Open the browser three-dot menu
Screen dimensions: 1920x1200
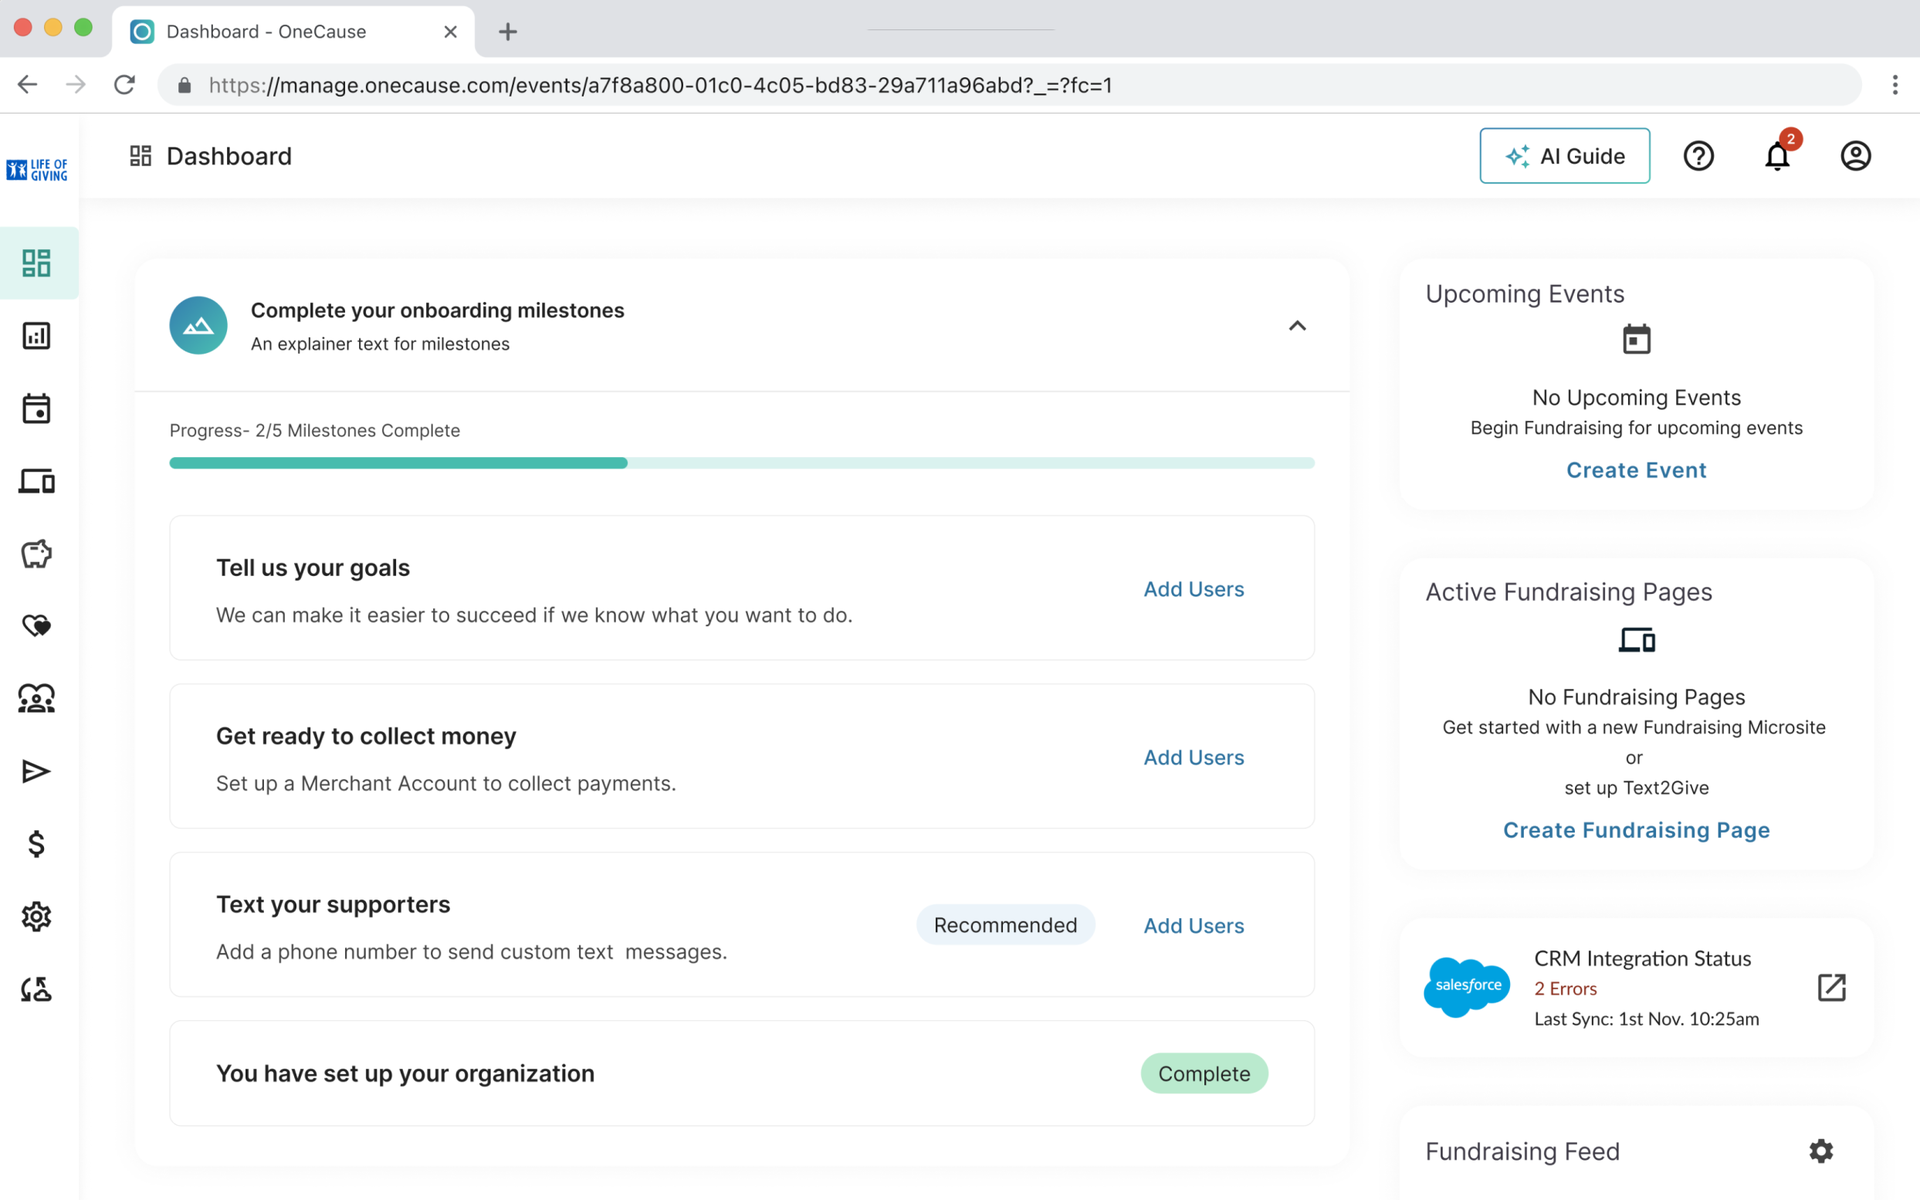click(x=1895, y=85)
